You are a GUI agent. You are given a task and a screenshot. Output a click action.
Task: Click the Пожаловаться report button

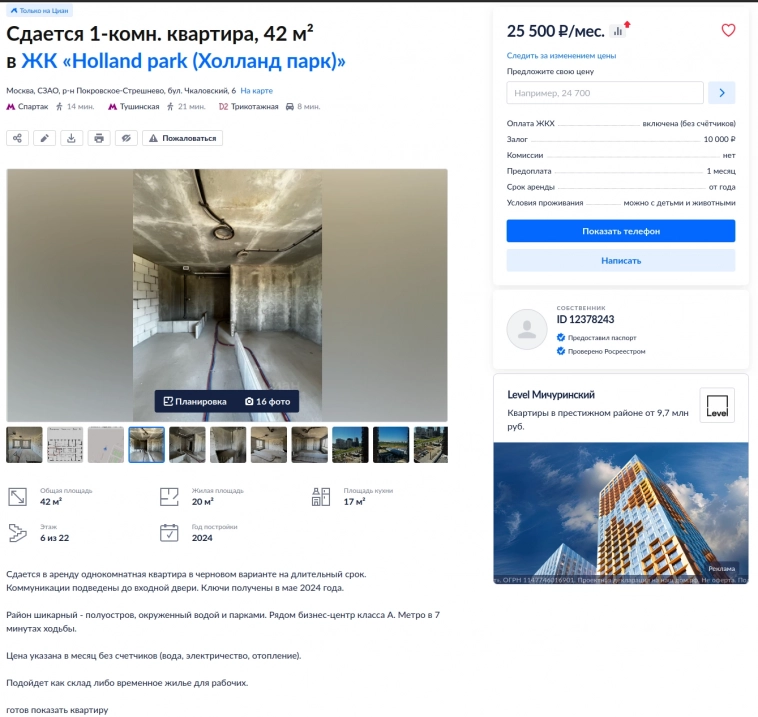point(183,138)
